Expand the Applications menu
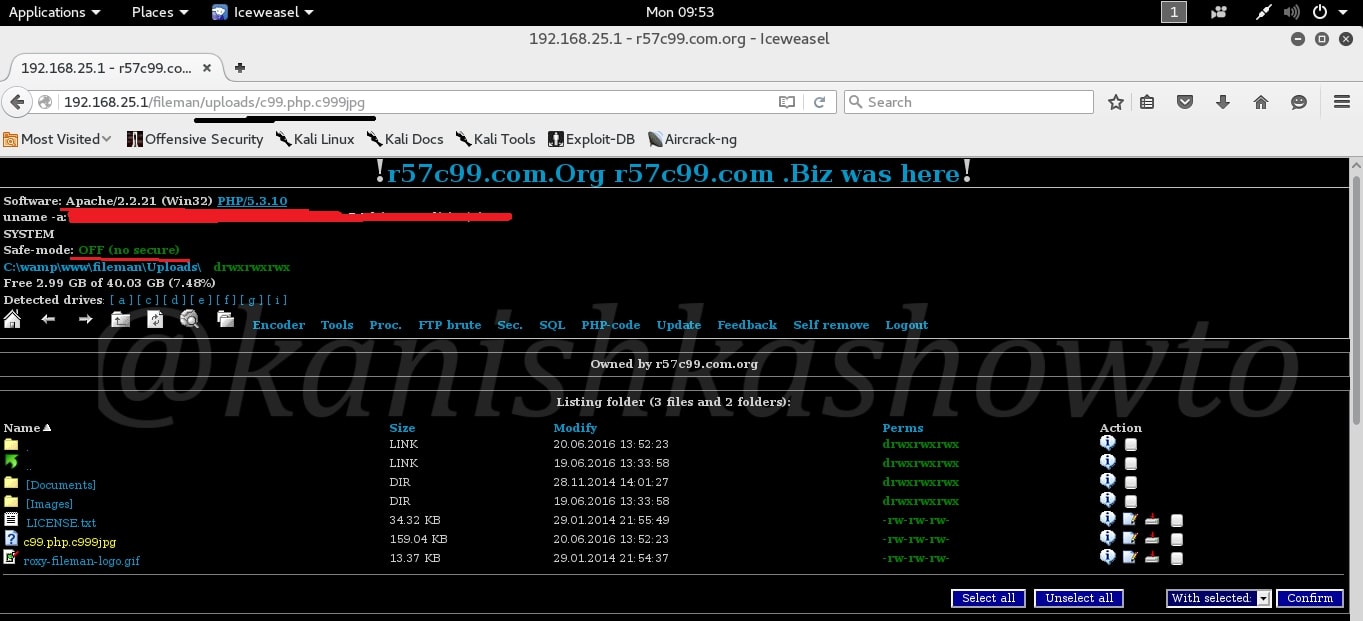 (x=54, y=12)
